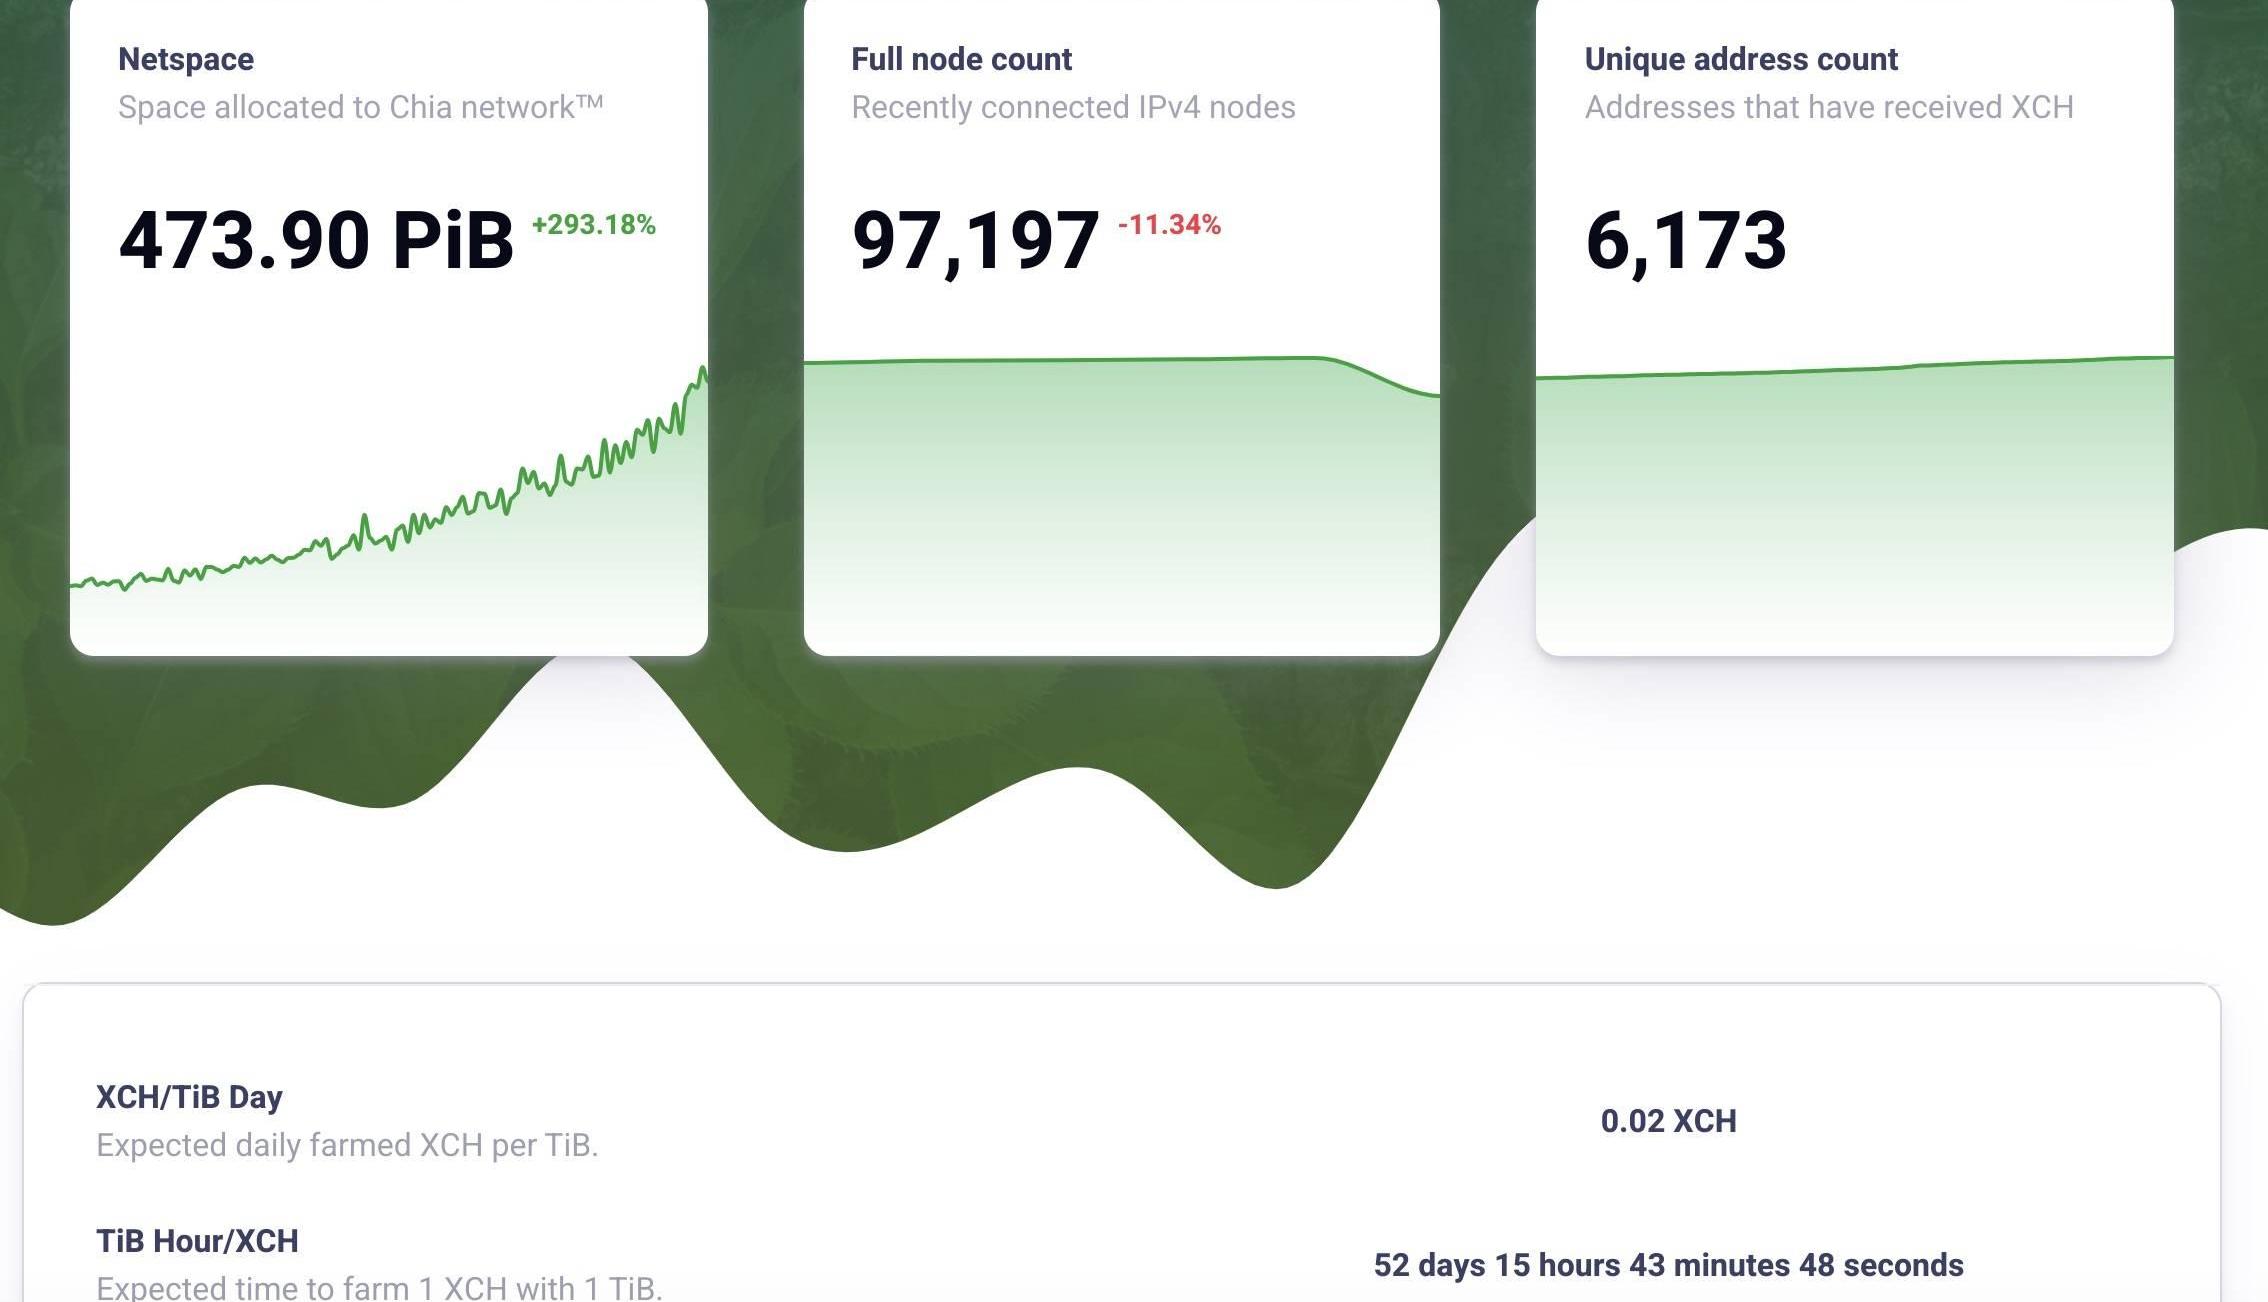This screenshot has height=1302, width=2268.
Task: Select the 'Space allocated to Chia network' subtitle
Action: tap(360, 107)
